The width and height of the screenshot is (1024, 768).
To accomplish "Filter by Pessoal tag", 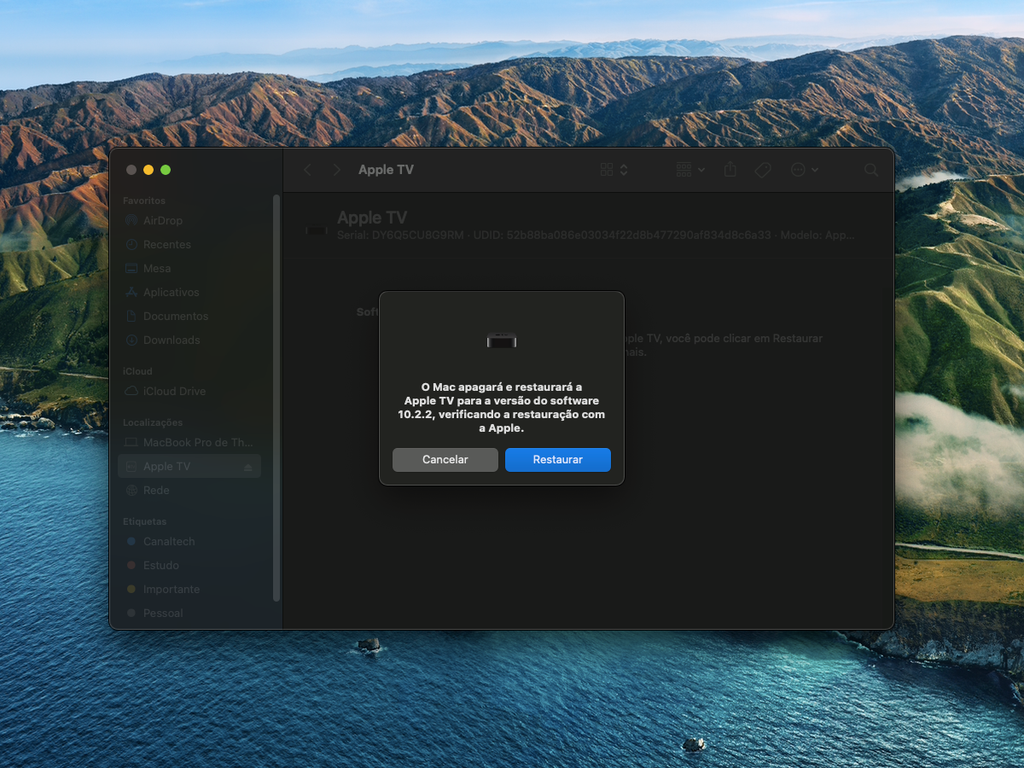I will [189, 613].
